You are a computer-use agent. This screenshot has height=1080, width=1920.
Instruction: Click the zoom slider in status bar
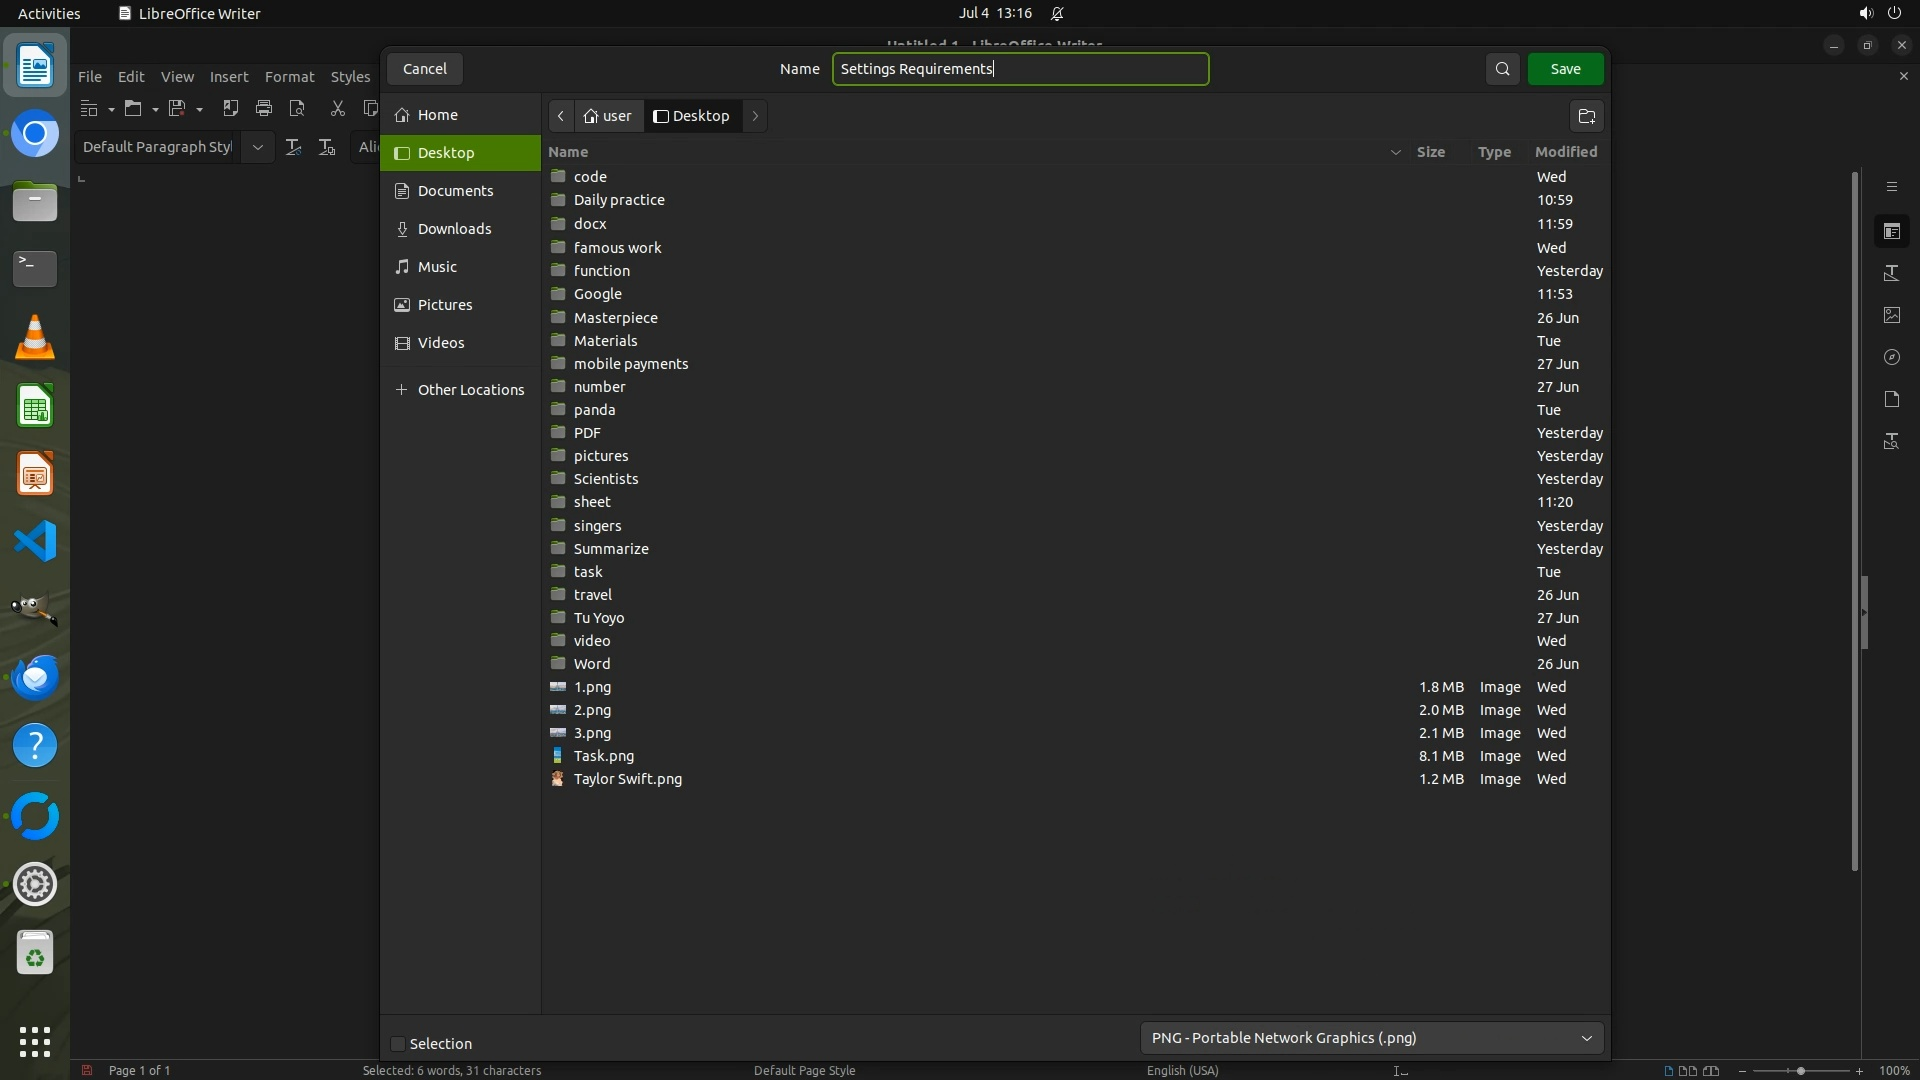pyautogui.click(x=1800, y=1070)
